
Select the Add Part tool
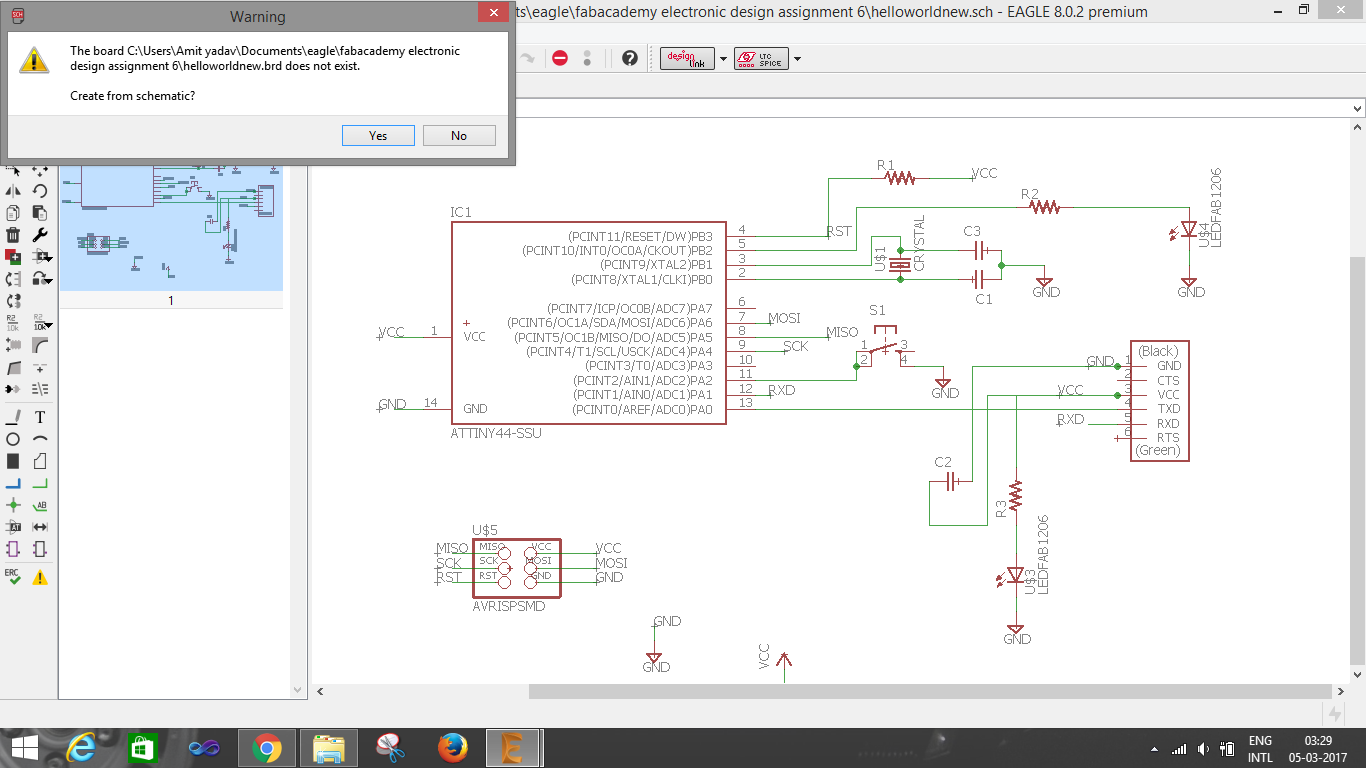point(13,257)
